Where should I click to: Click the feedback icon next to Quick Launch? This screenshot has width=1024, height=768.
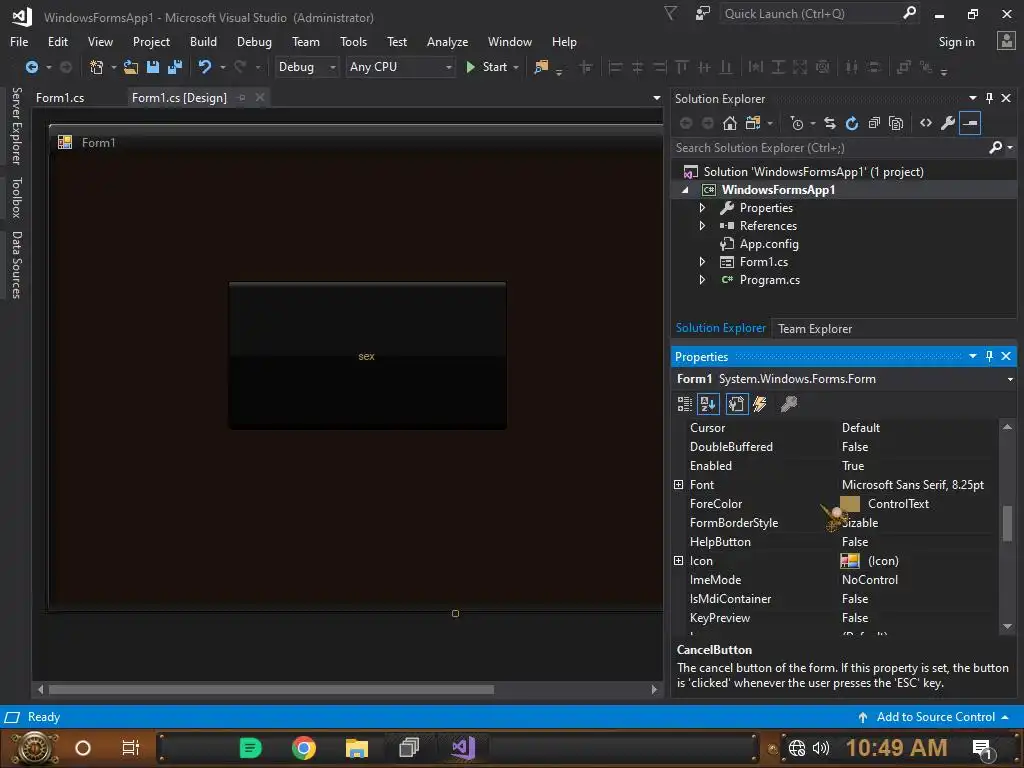(x=703, y=13)
